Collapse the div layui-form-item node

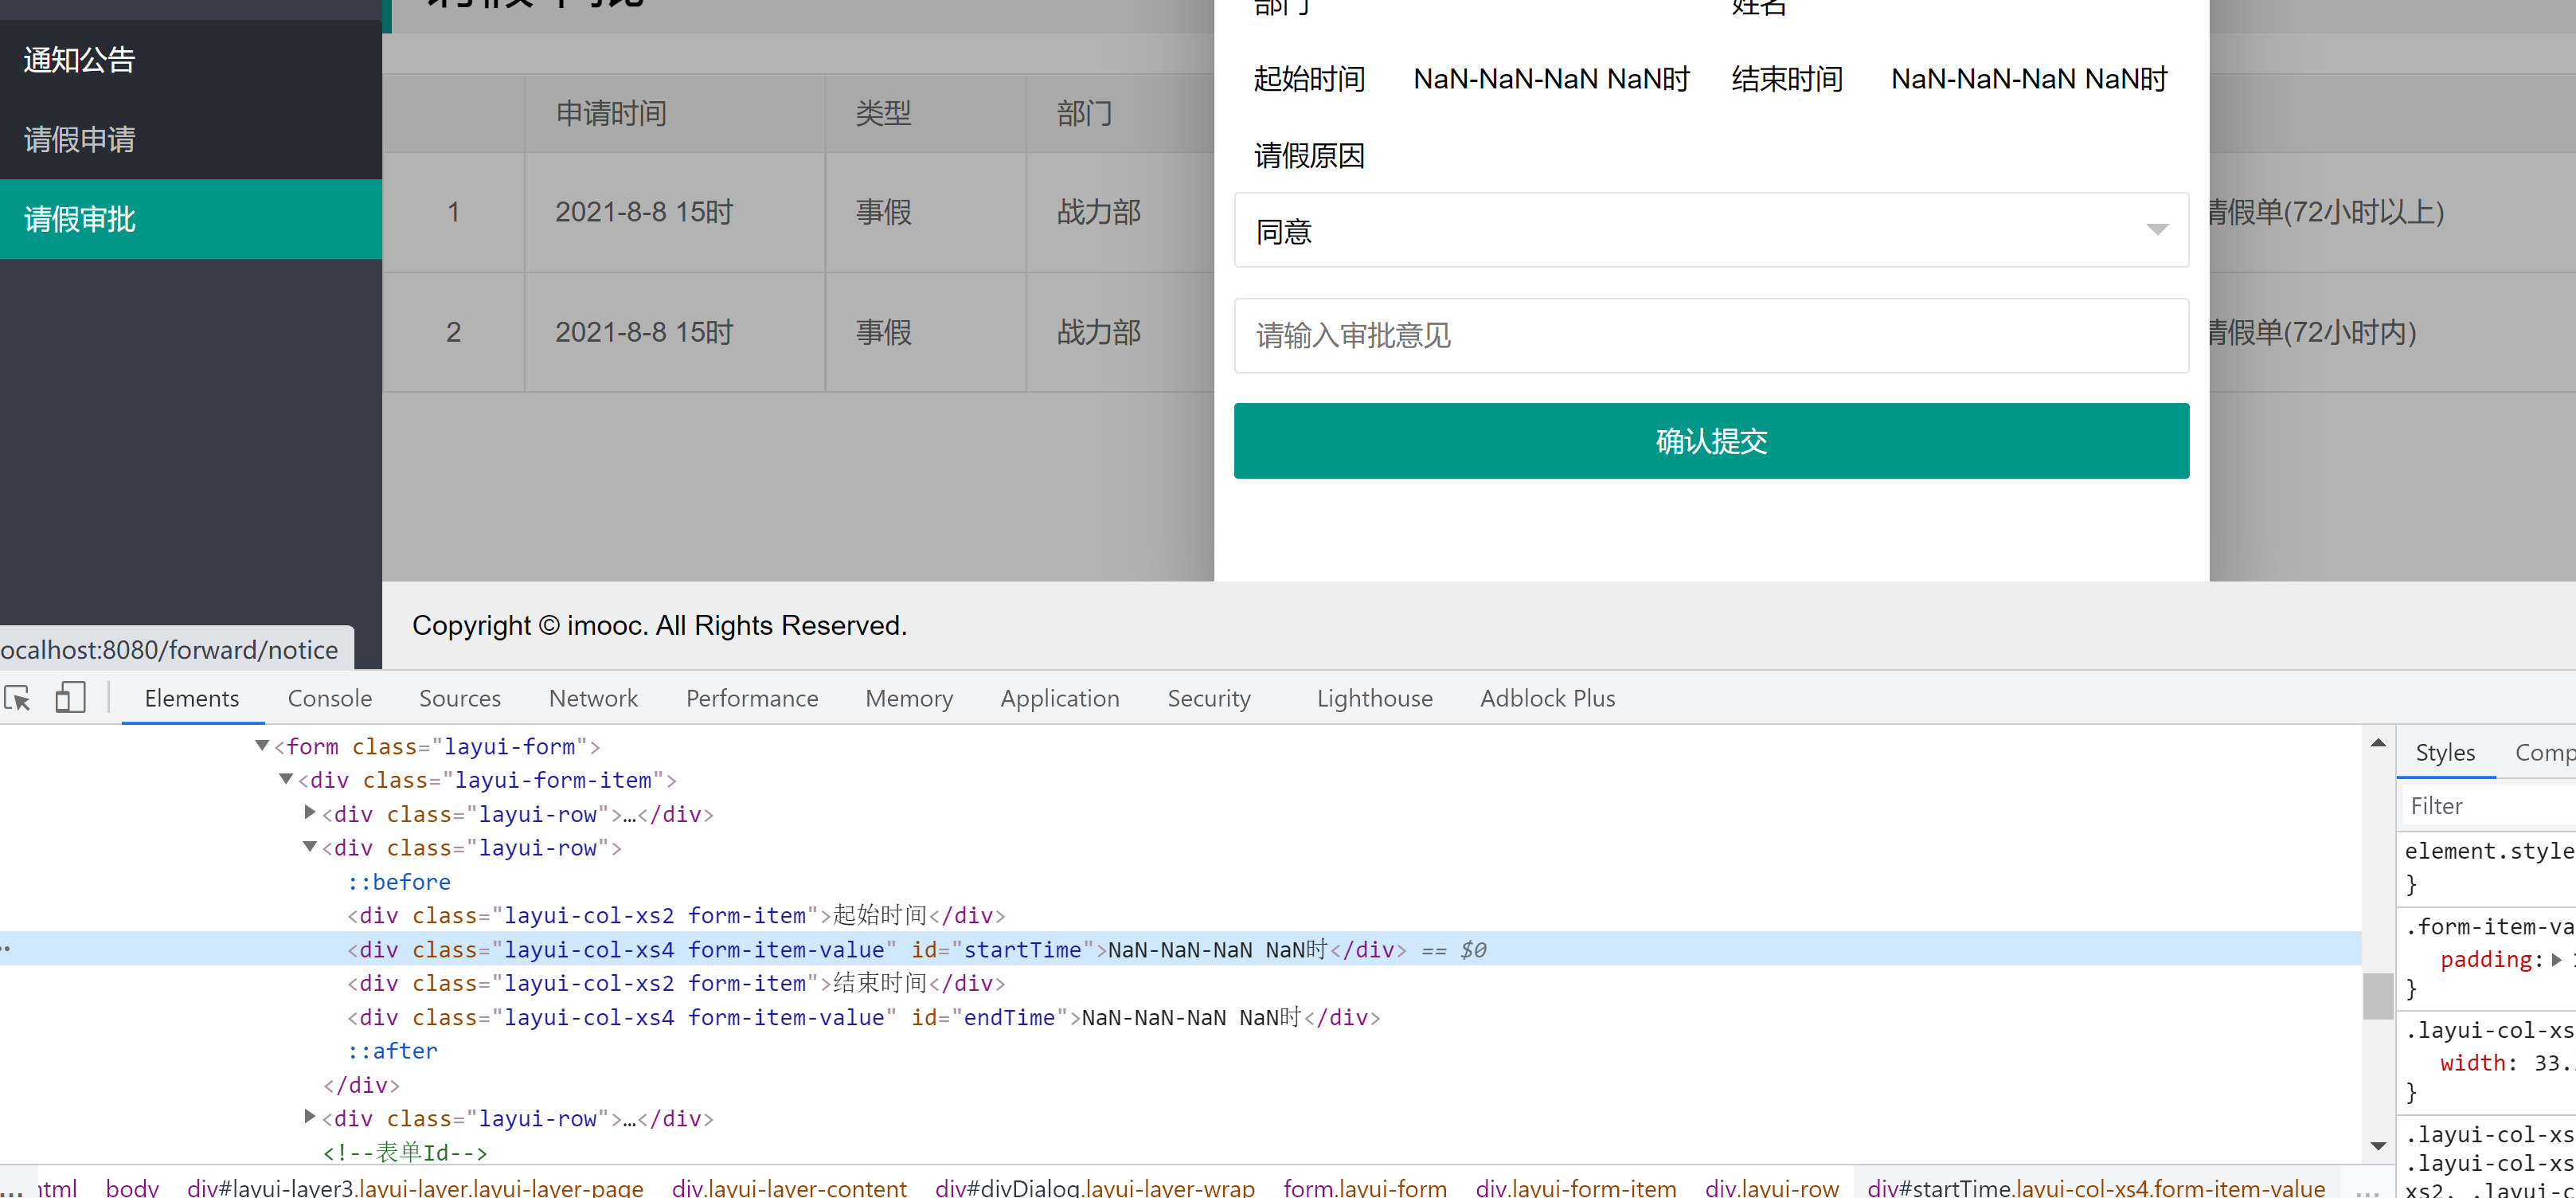286,779
